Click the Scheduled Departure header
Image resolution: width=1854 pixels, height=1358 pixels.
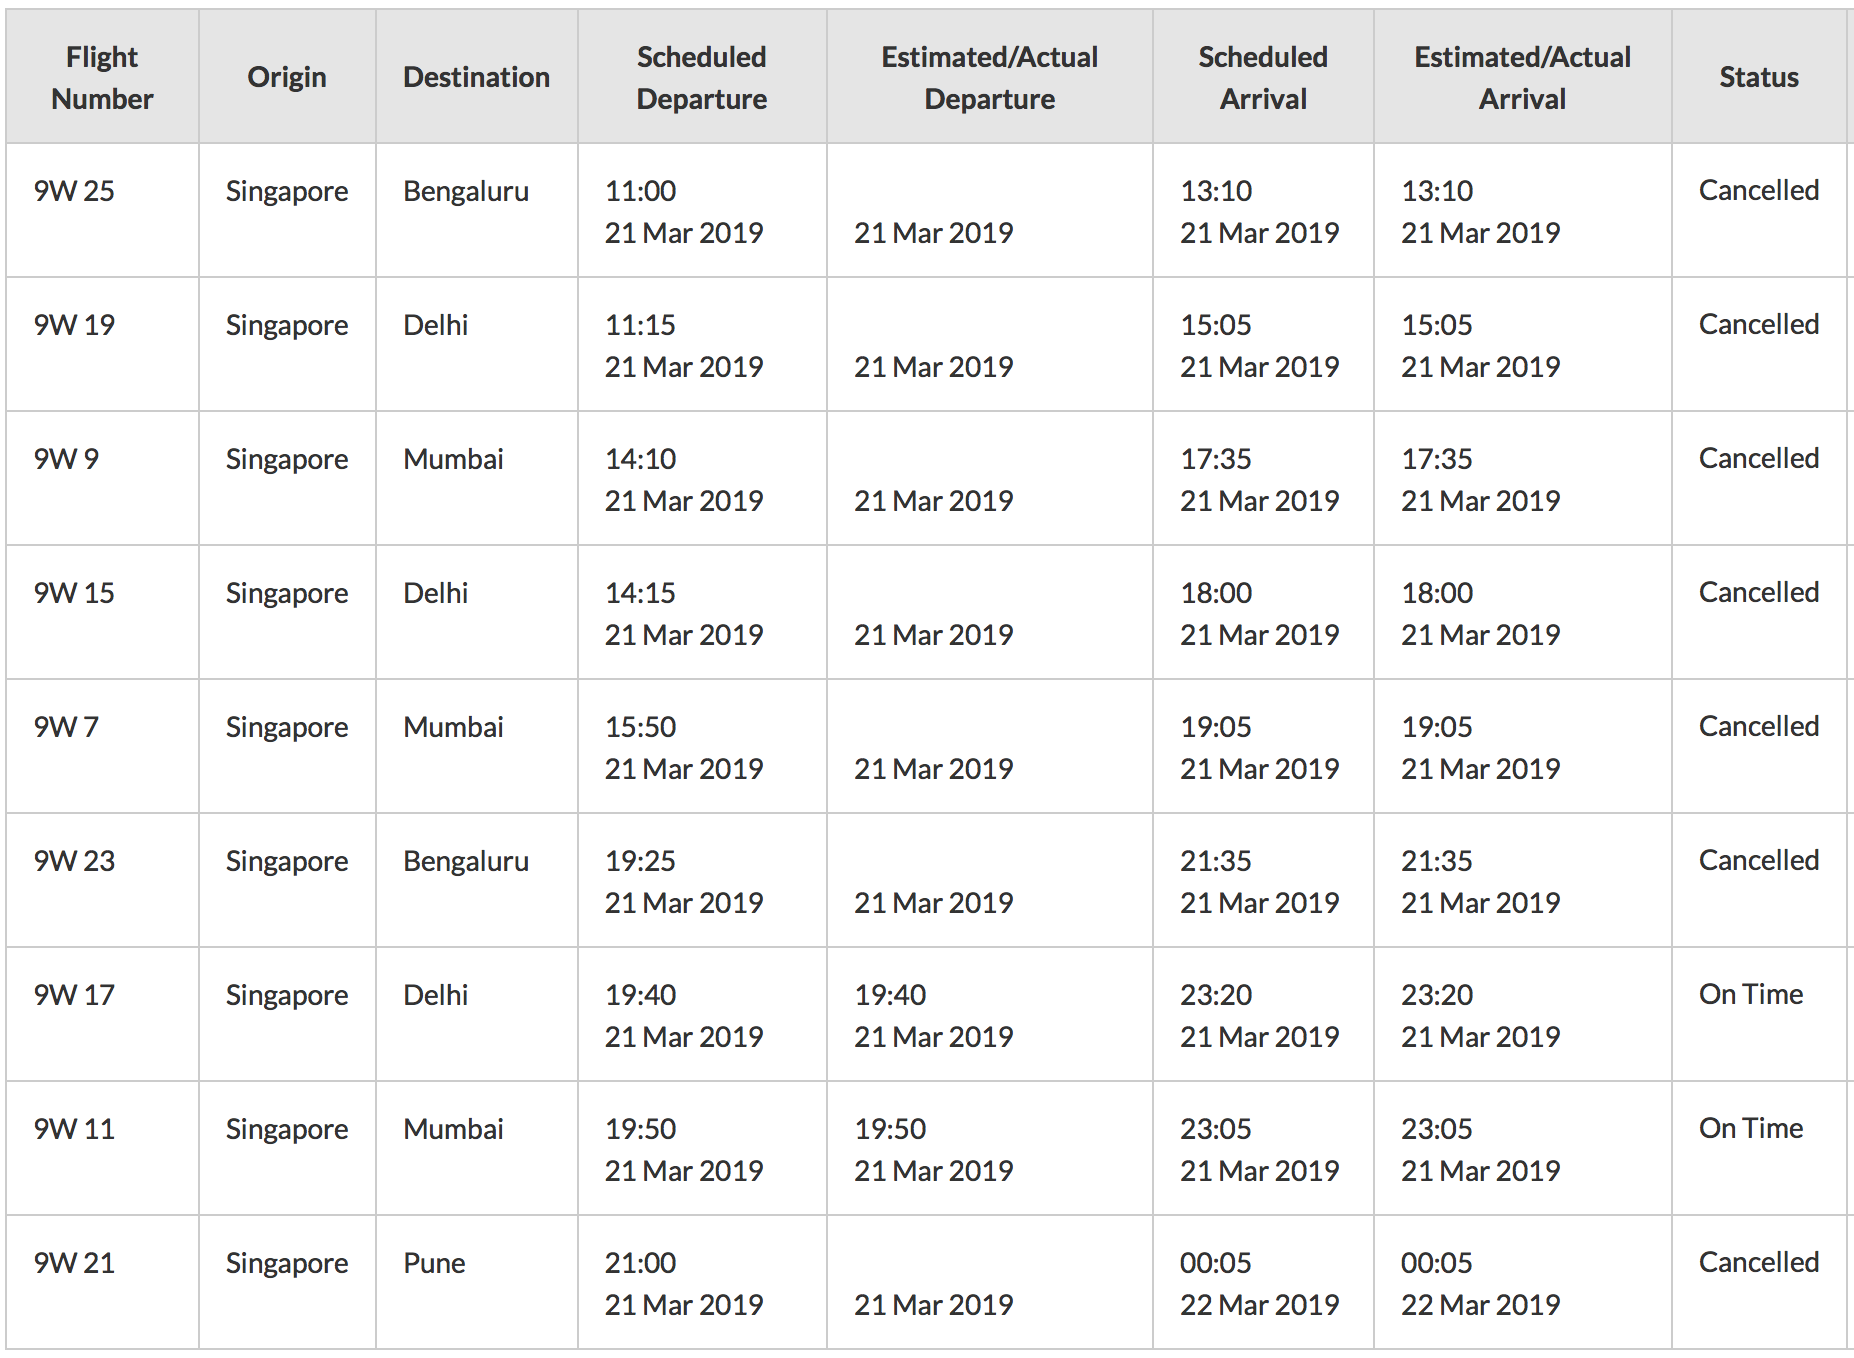(x=701, y=78)
